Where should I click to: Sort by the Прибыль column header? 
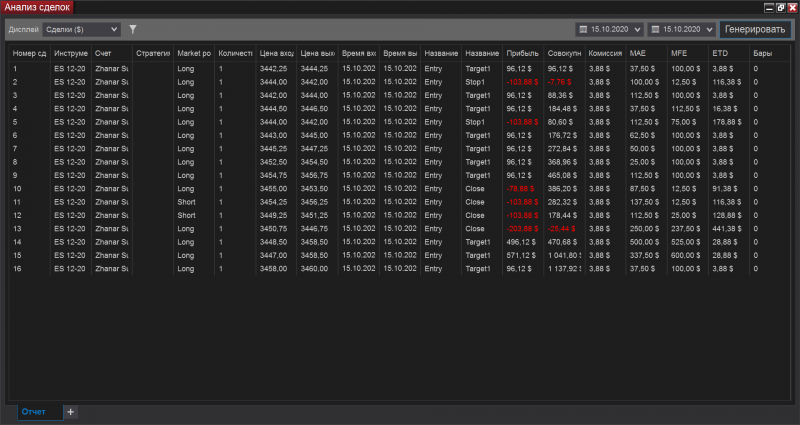point(523,54)
